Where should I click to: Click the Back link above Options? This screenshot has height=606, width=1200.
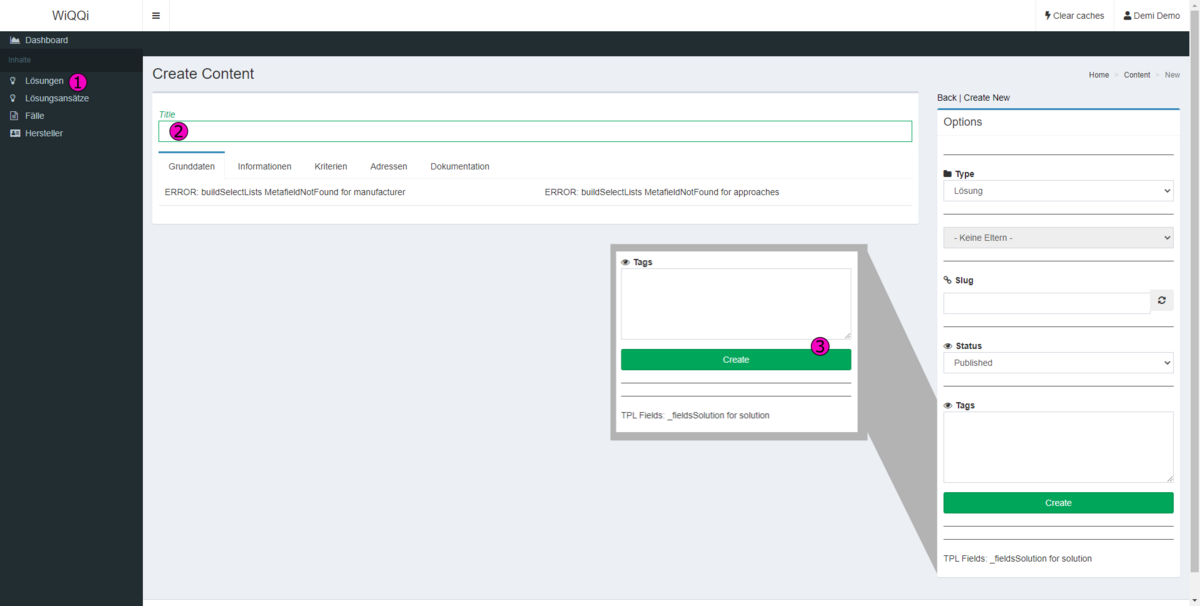pyautogui.click(x=946, y=97)
